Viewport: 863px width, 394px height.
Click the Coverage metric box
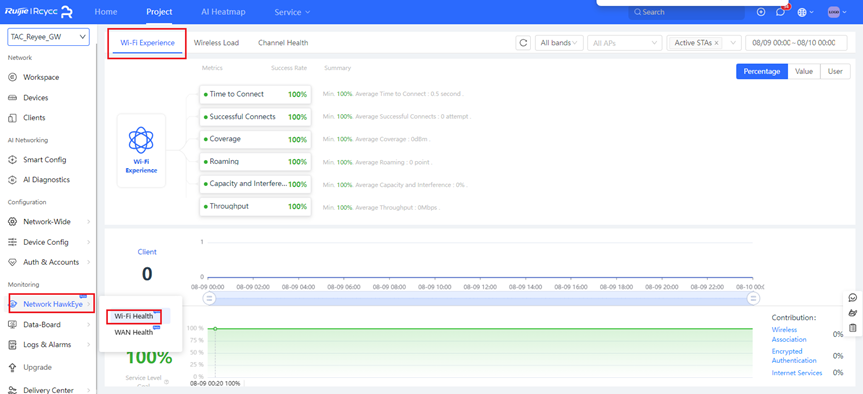pos(255,139)
